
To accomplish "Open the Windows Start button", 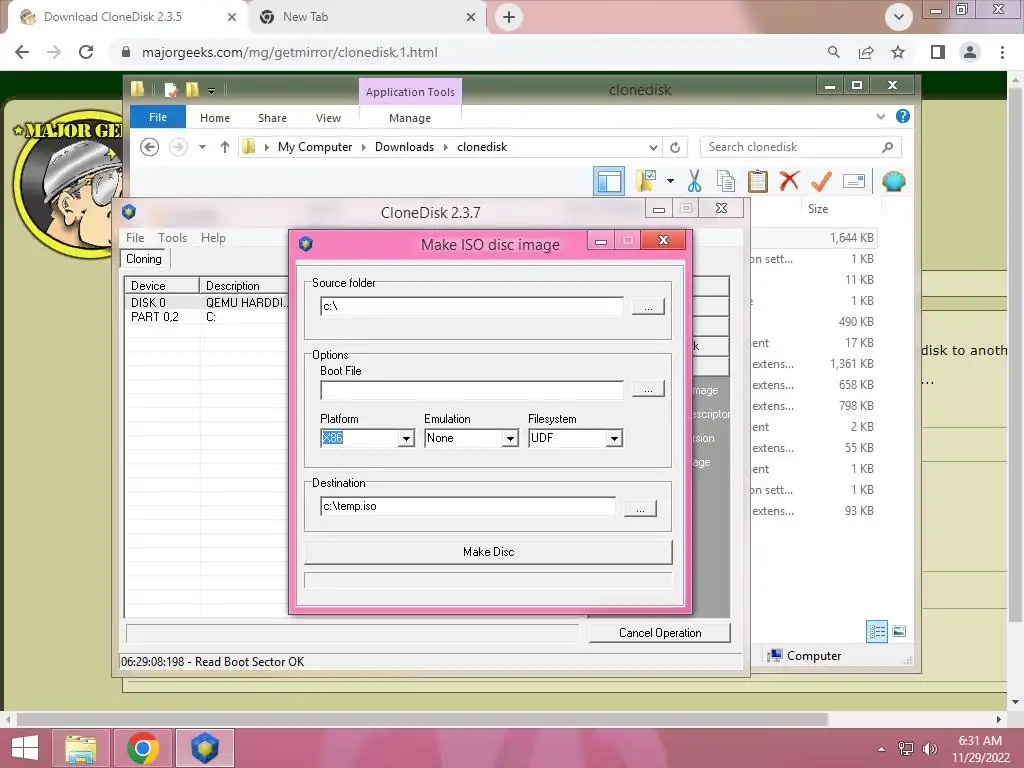I will (x=25, y=748).
